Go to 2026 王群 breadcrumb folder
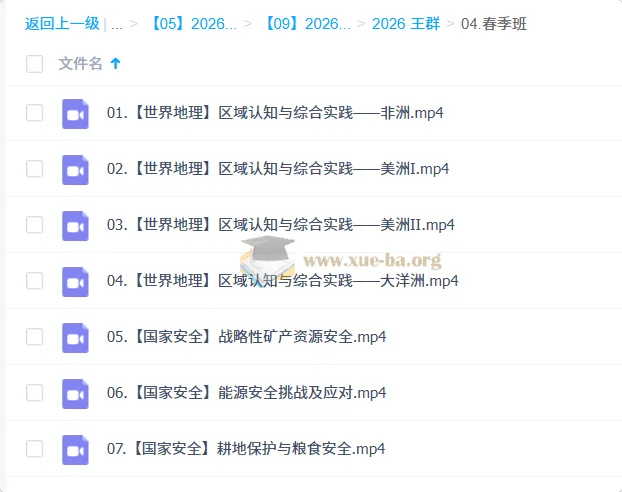This screenshot has width=622, height=492. (x=406, y=24)
